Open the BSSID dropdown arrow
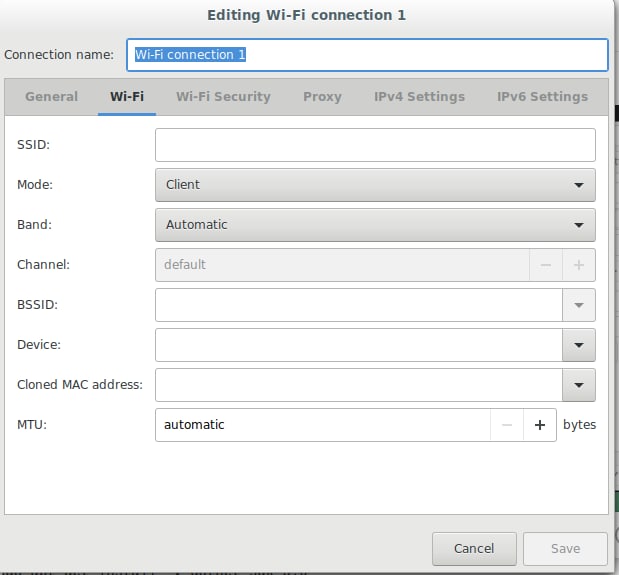The height and width of the screenshot is (575, 619). pos(579,305)
